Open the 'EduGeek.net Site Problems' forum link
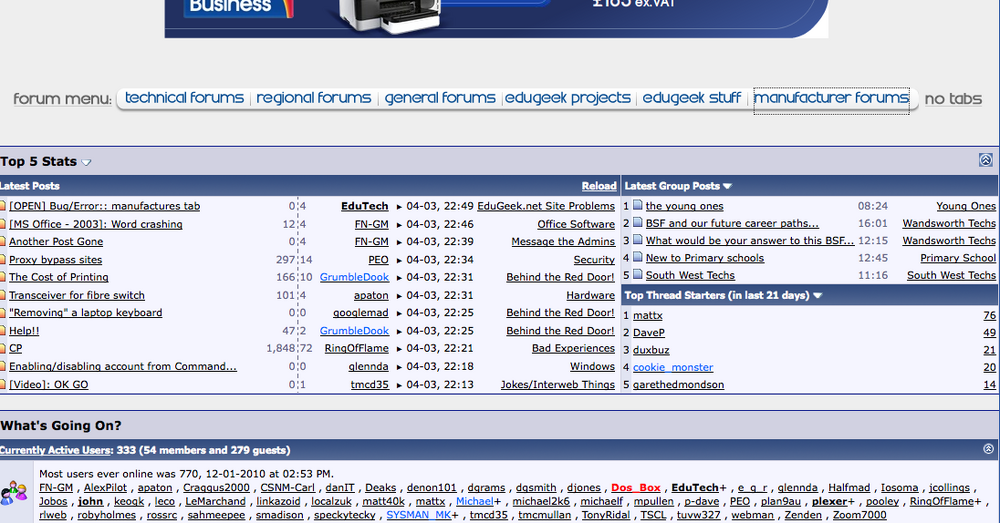Screen dimensions: 1000x523 (x=546, y=206)
